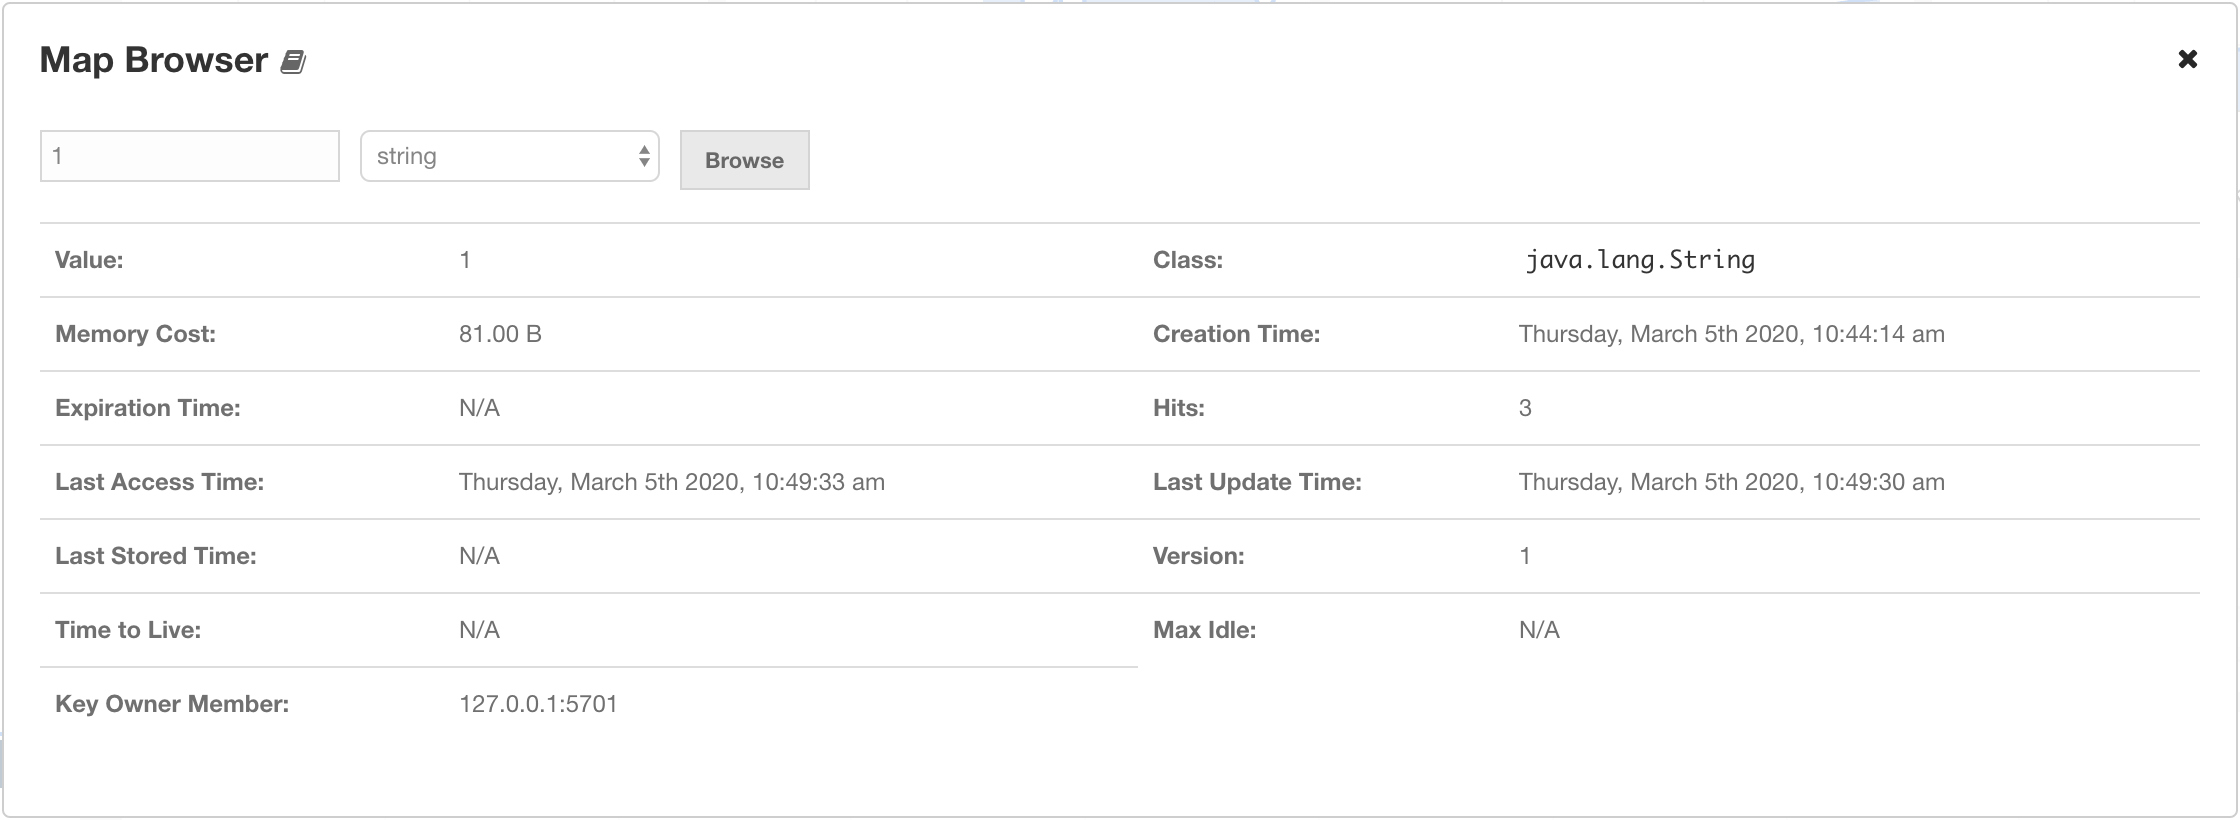Click the Max Idle N/A value
Screen dimensions: 2240x820
[x=1539, y=630]
